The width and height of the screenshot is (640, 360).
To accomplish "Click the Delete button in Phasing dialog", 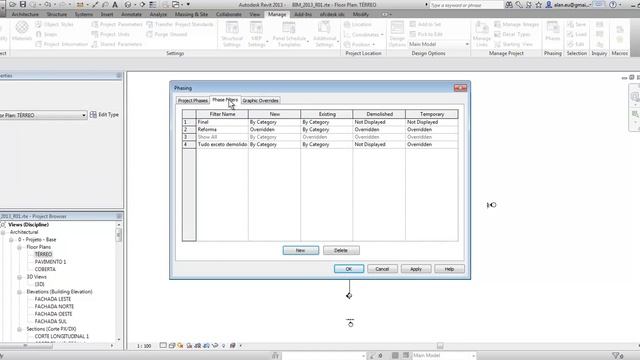I will click(x=341, y=250).
